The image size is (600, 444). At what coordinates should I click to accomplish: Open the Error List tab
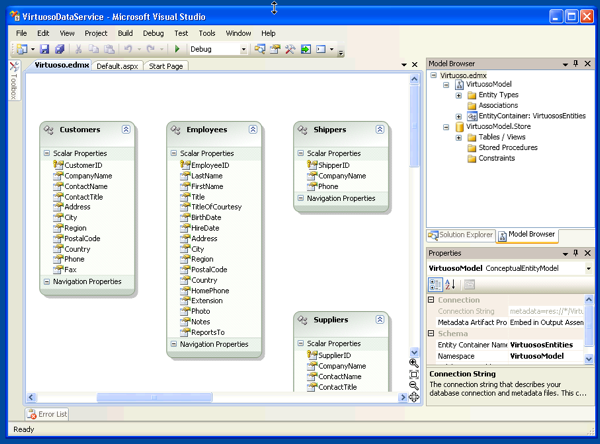coord(47,414)
